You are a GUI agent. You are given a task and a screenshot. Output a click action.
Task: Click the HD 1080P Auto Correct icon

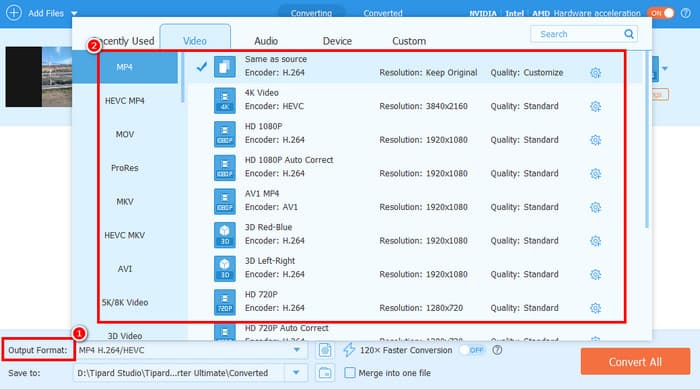(225, 167)
